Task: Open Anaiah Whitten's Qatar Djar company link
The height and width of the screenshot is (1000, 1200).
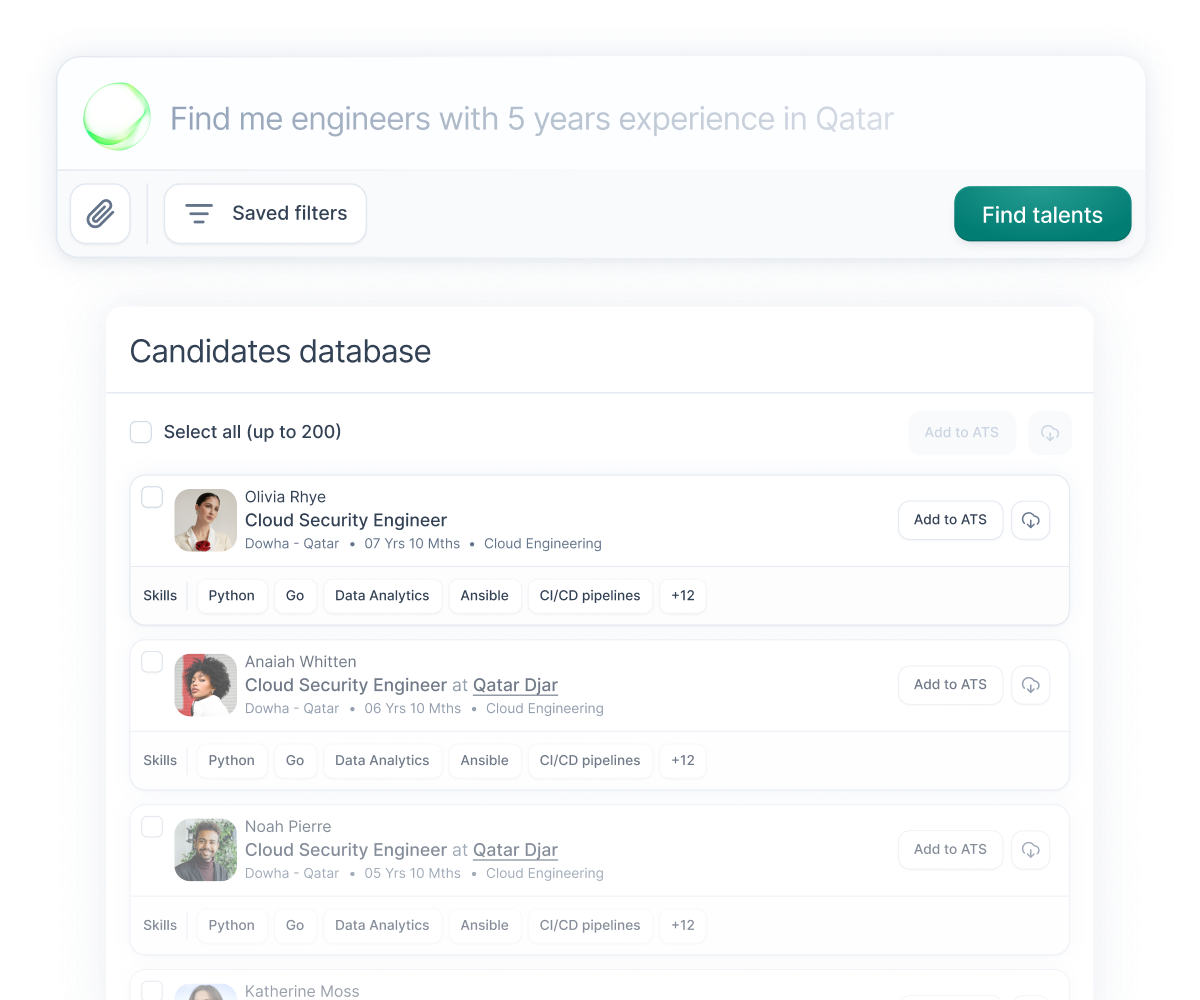Action: pyautogui.click(x=515, y=685)
